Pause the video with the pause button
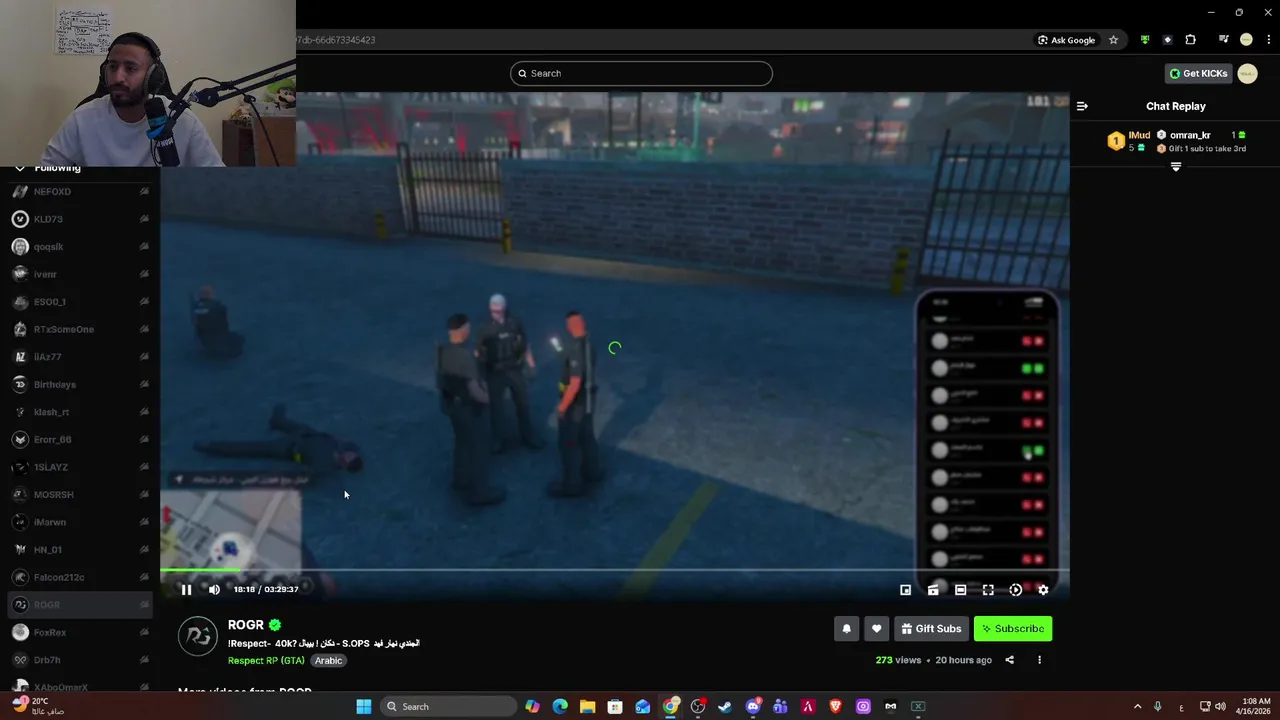Viewport: 1280px width, 720px height. point(186,590)
